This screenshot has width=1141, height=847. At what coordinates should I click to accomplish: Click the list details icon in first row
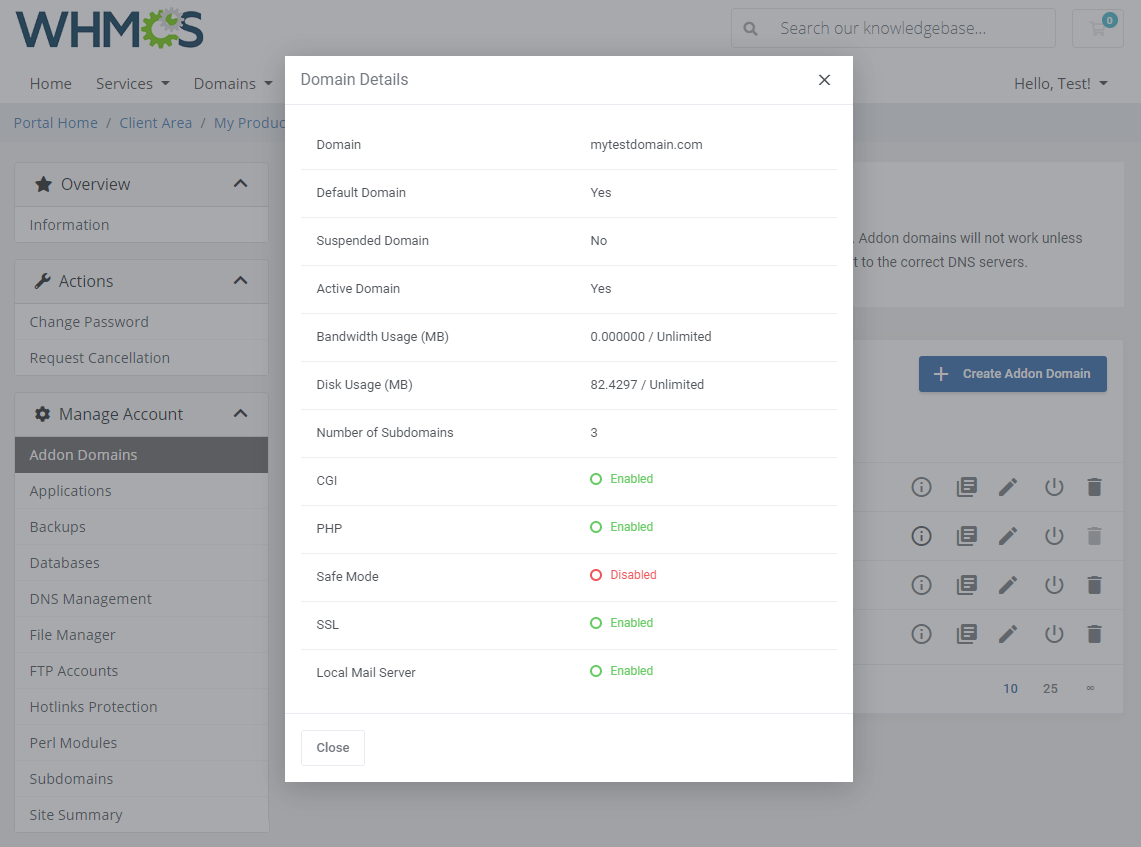[x=966, y=487]
